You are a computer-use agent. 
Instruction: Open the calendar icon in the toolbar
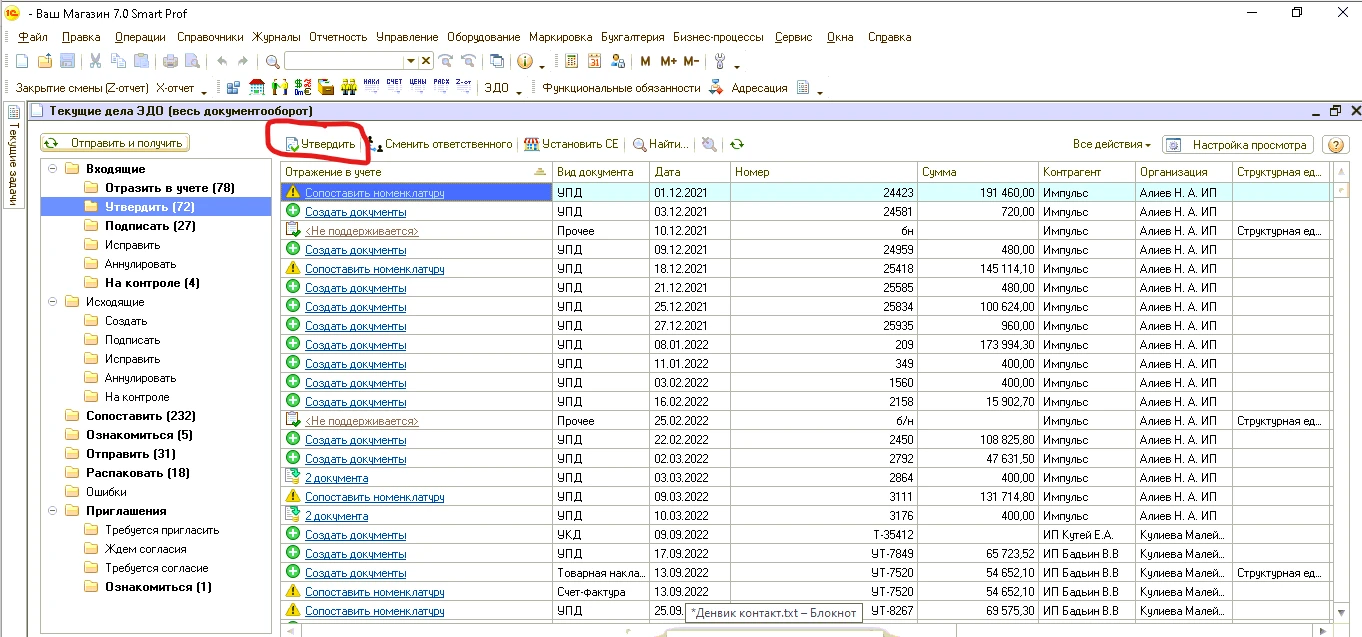pos(594,61)
